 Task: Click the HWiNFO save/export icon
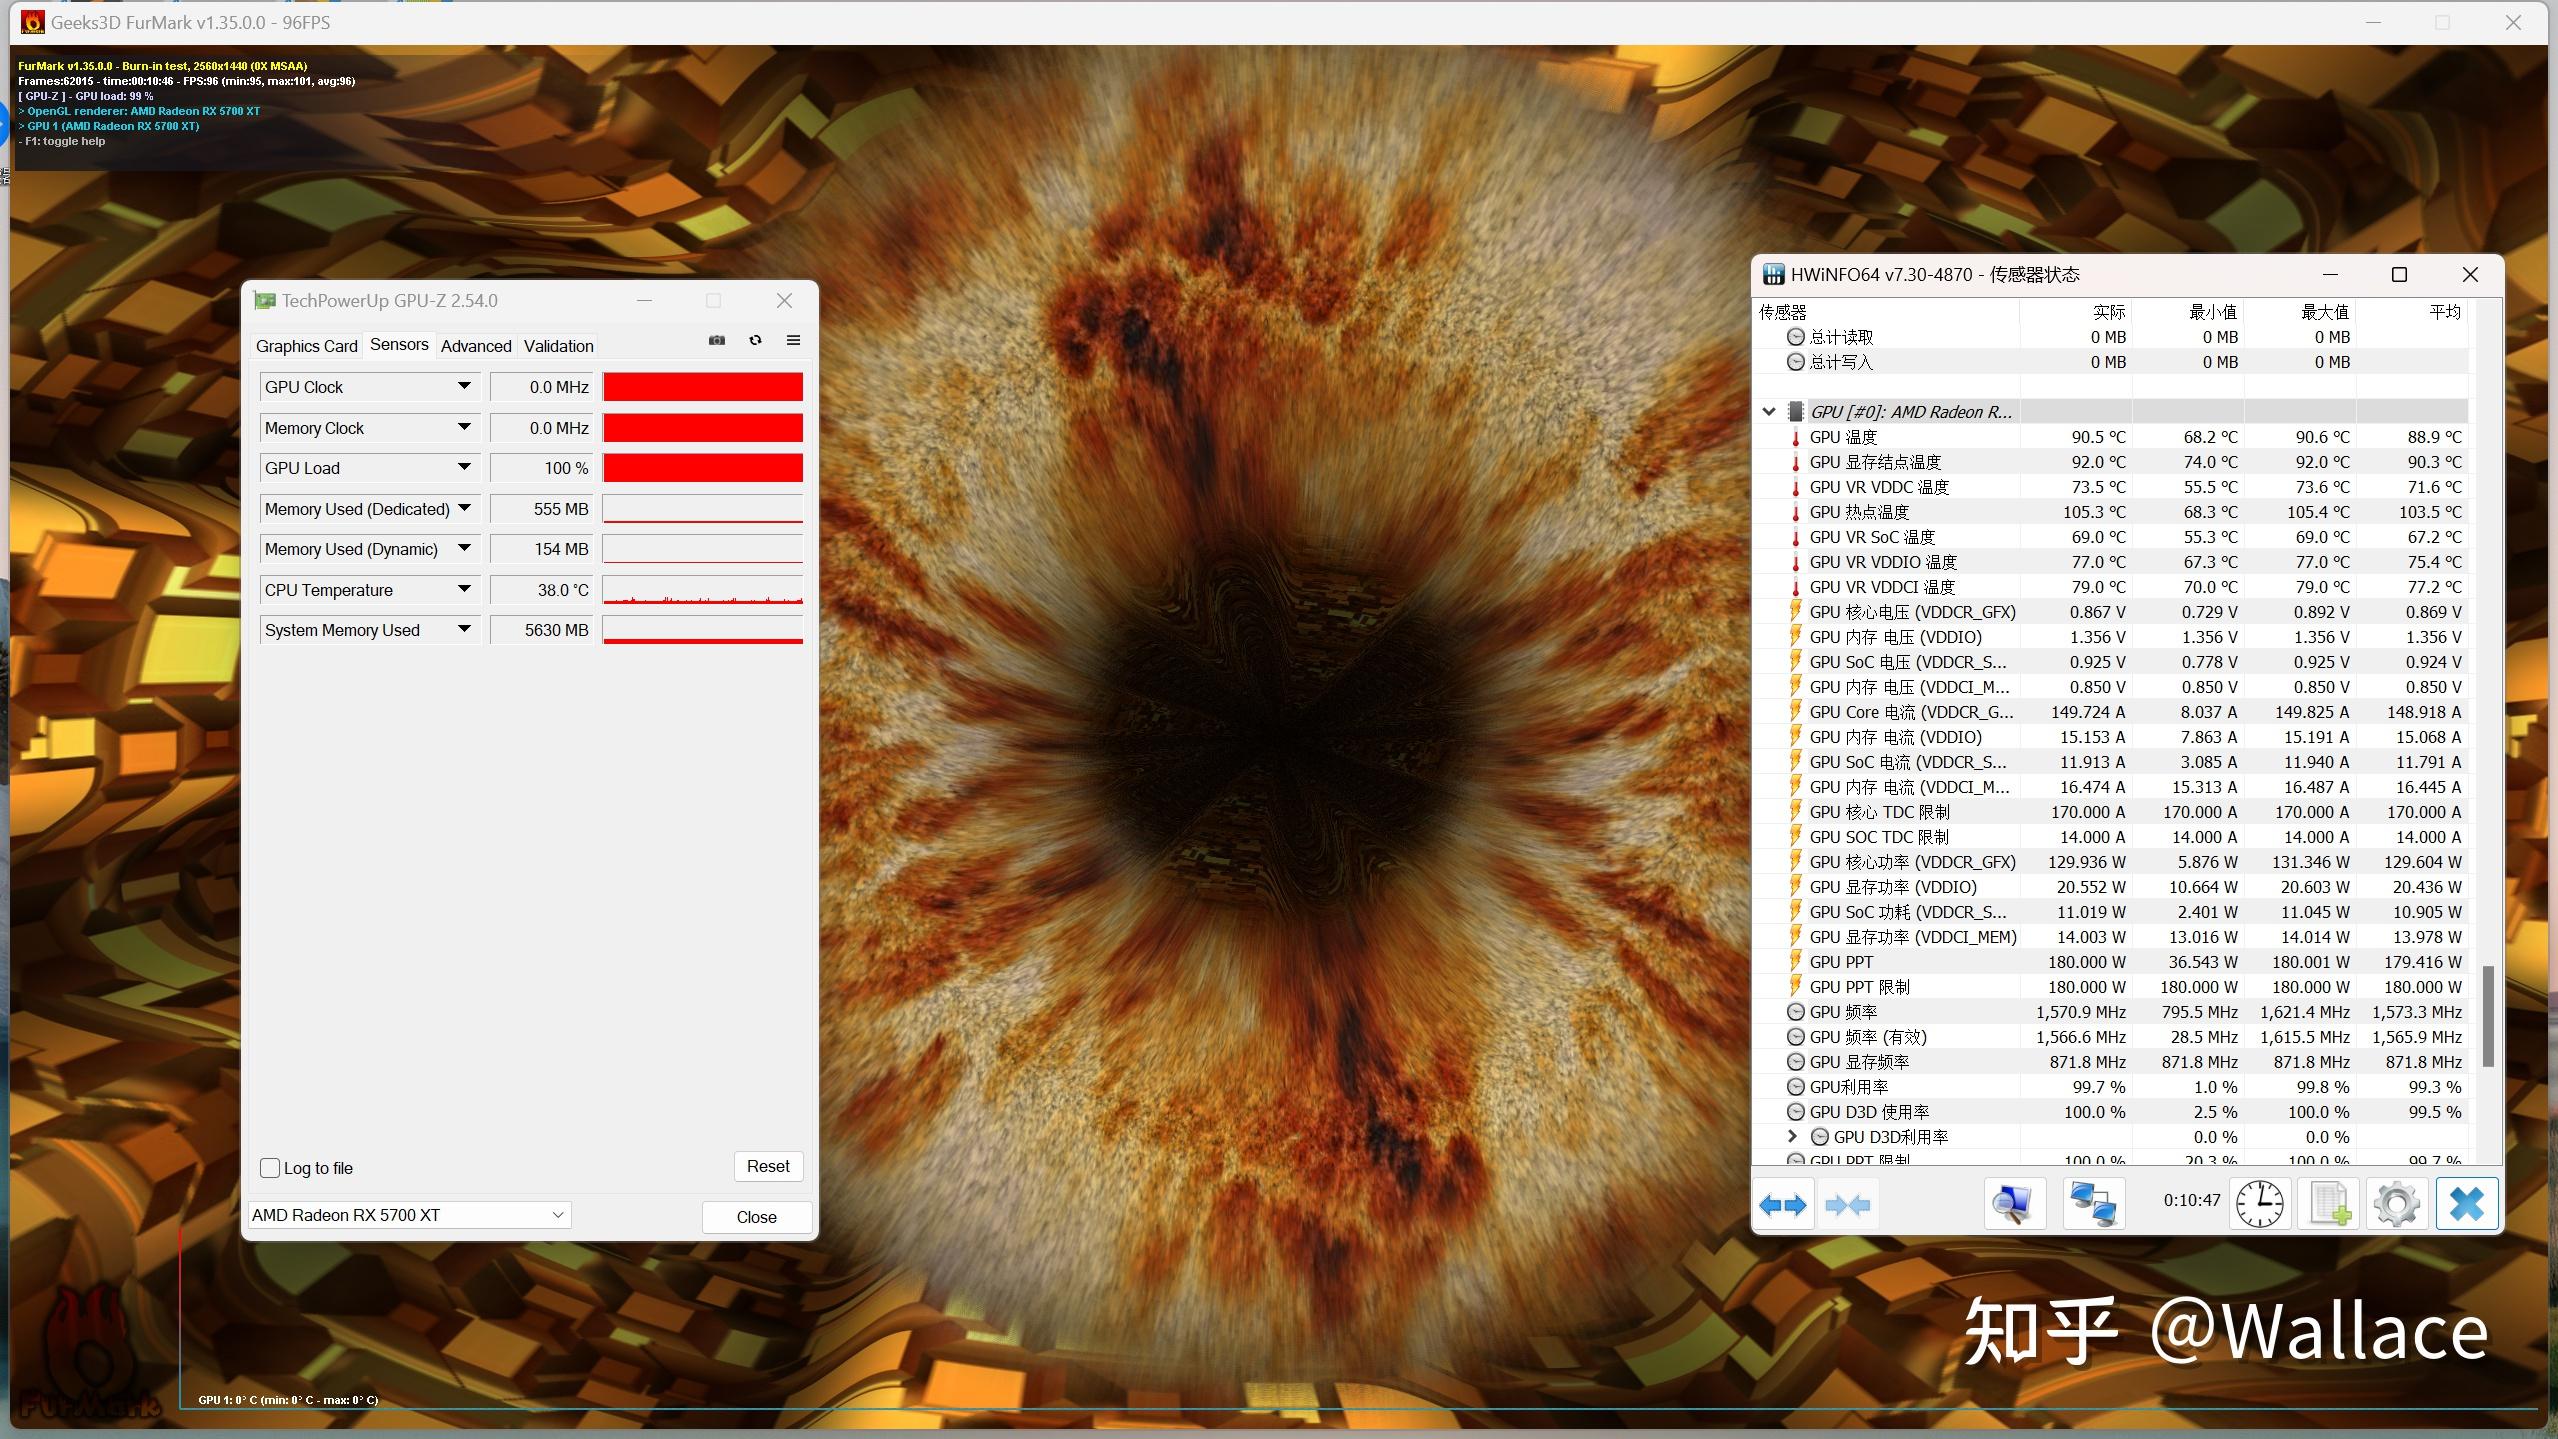pyautogui.click(x=2328, y=1204)
